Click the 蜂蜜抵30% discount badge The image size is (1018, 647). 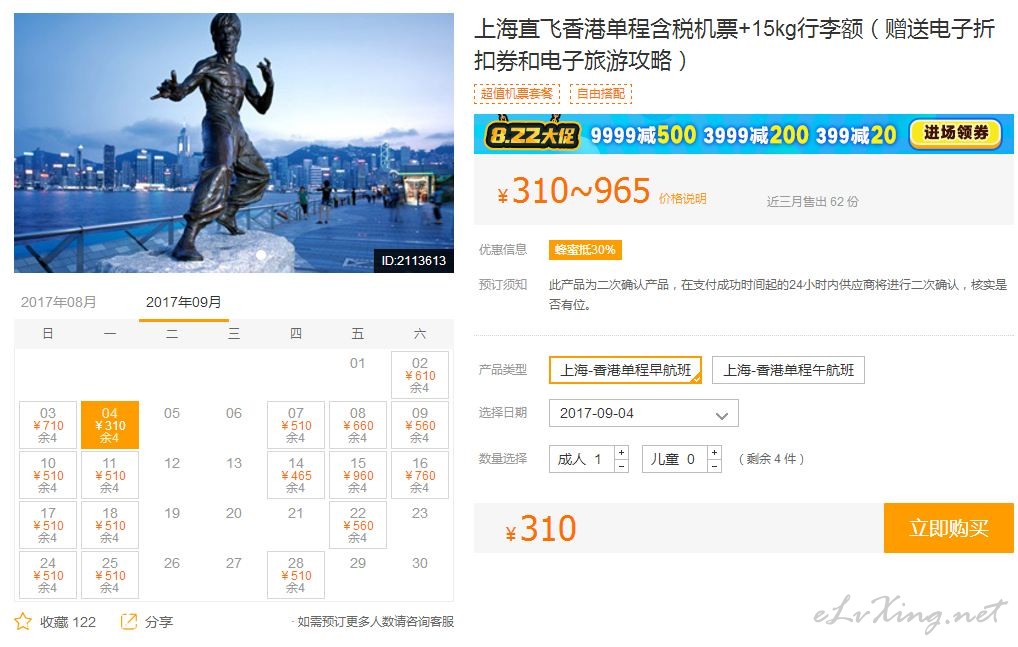click(585, 250)
